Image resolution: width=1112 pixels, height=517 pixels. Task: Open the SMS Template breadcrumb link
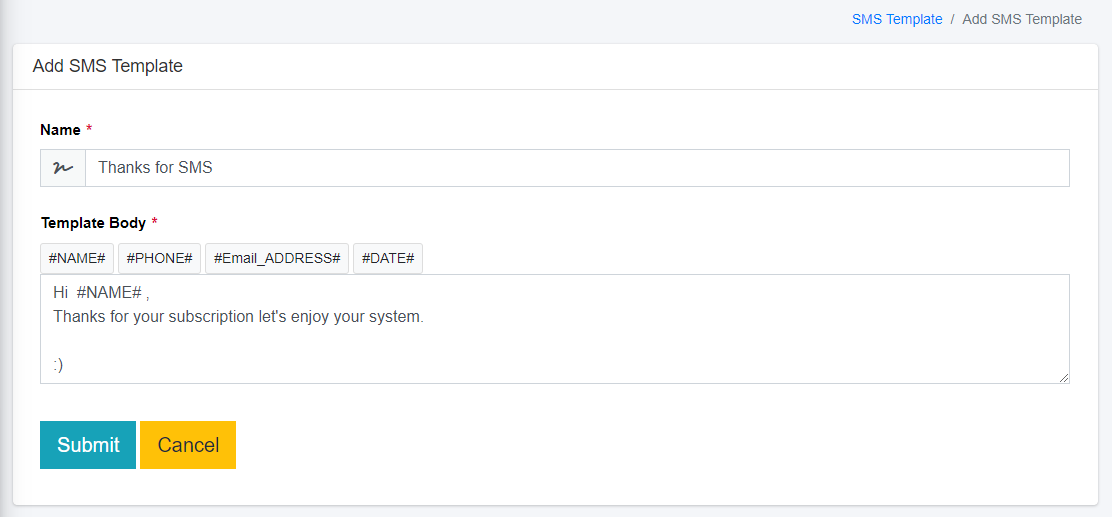point(896,19)
